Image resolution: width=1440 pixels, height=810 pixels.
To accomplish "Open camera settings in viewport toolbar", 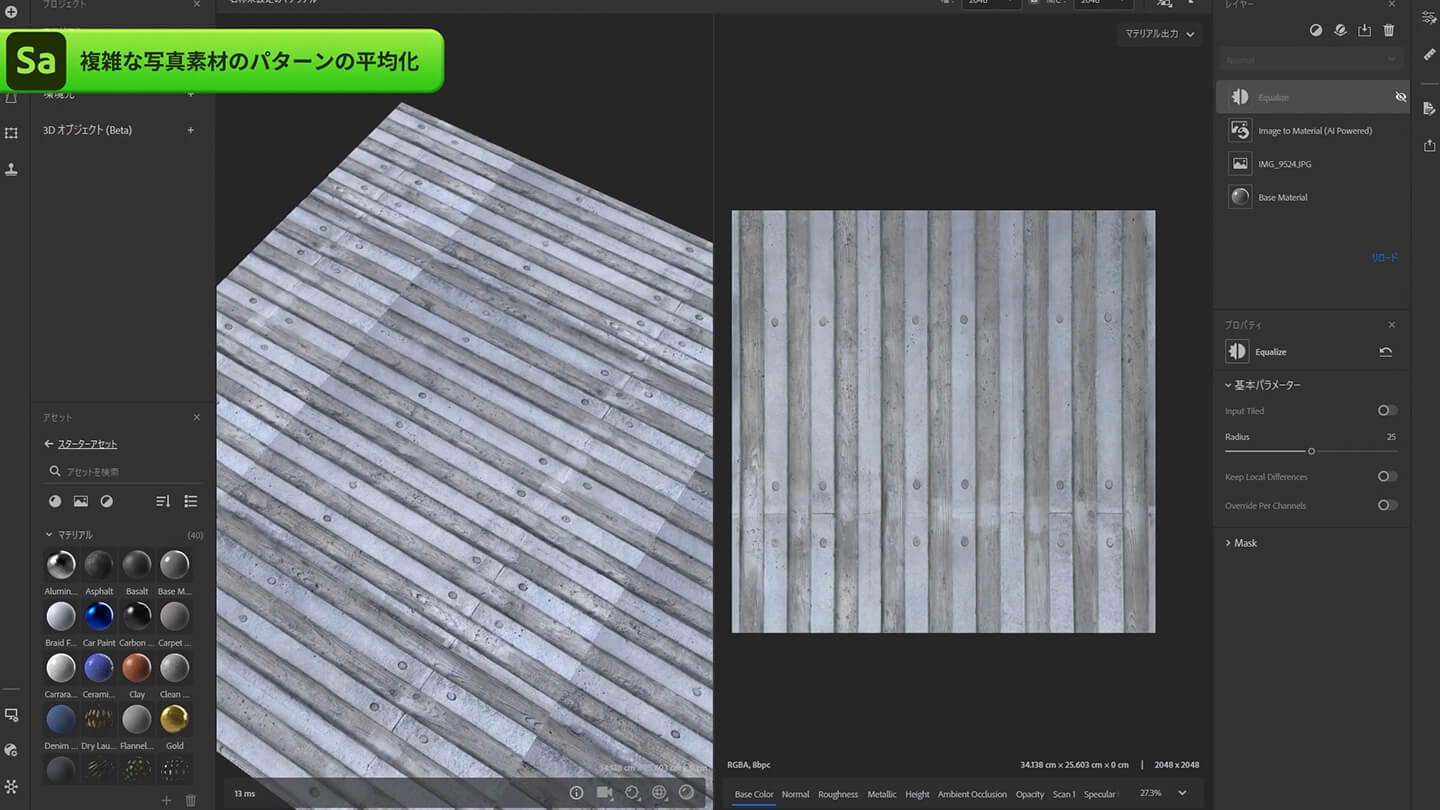I will point(604,792).
